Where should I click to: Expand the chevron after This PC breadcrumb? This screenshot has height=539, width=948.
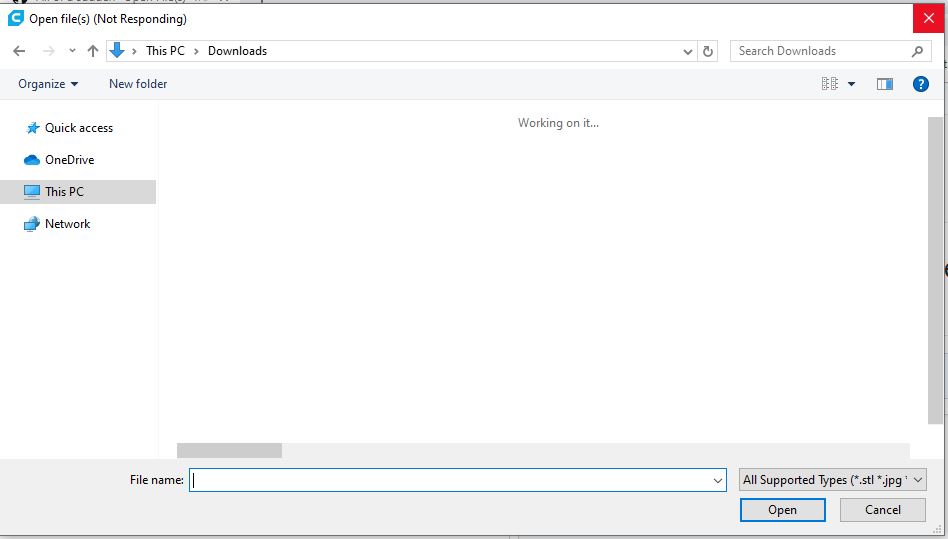click(x=196, y=51)
